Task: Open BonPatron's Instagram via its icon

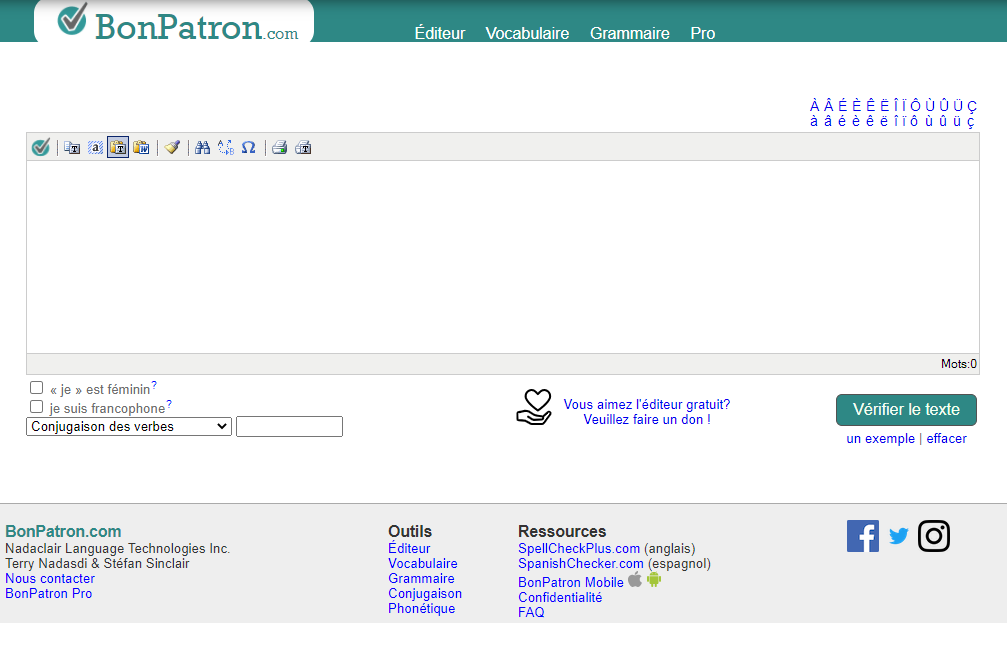Action: 934,536
